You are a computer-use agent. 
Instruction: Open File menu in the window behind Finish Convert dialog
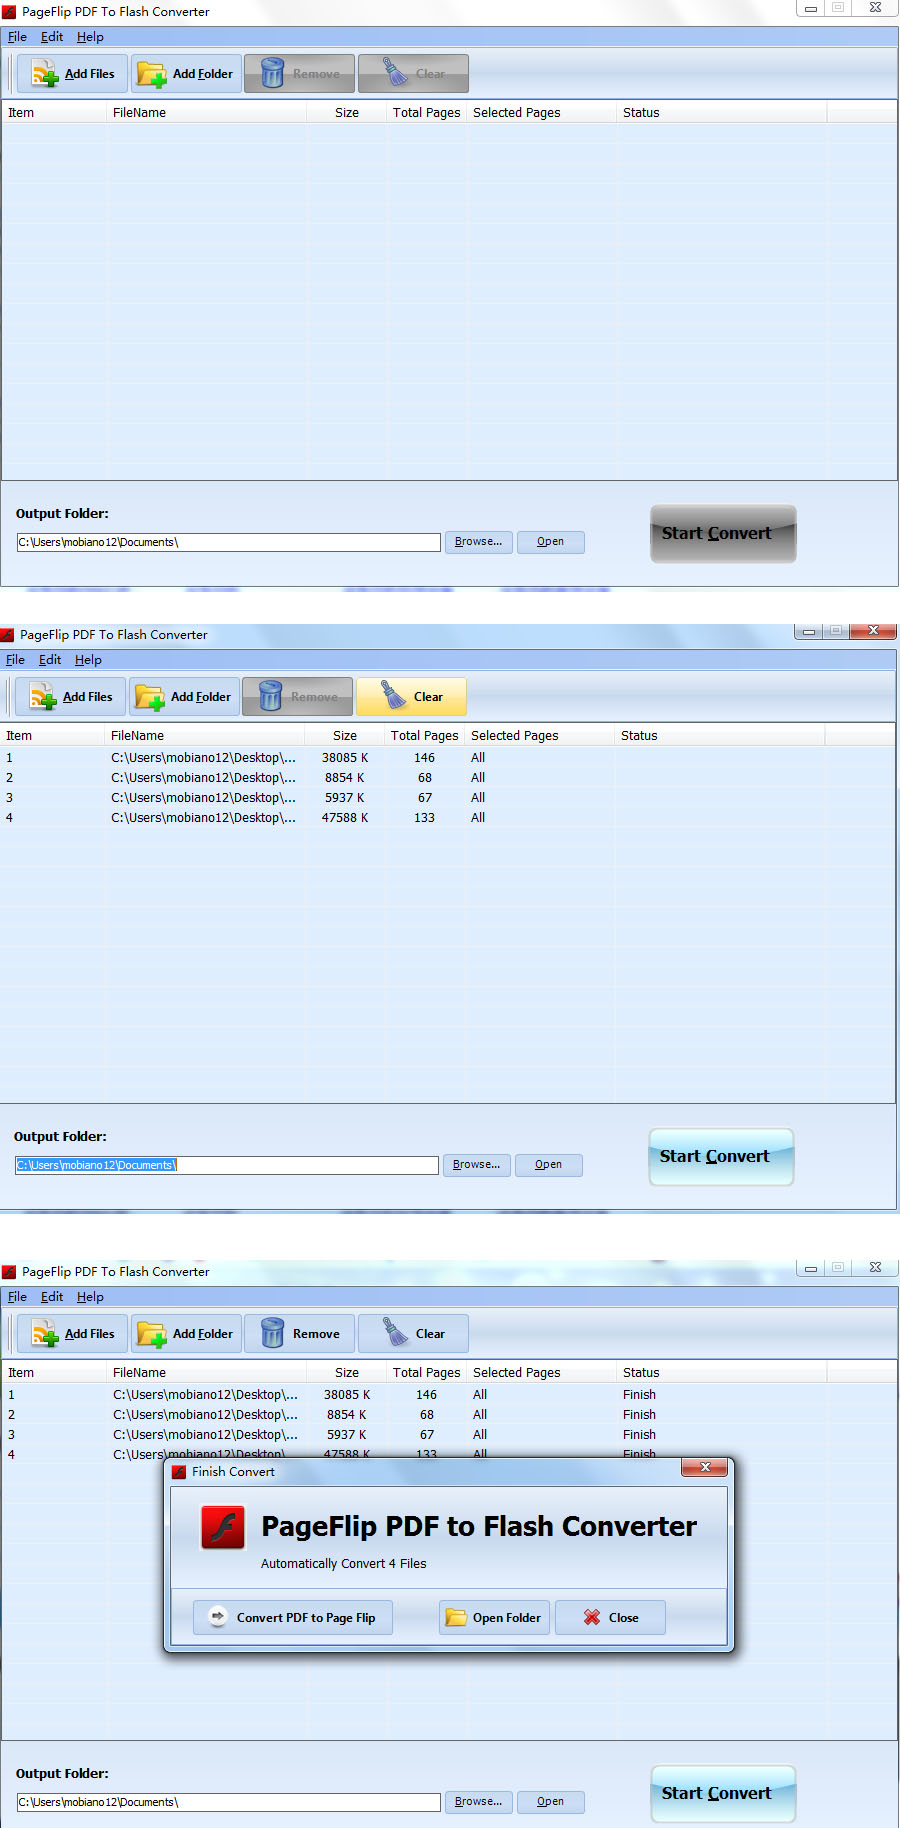click(x=17, y=1297)
